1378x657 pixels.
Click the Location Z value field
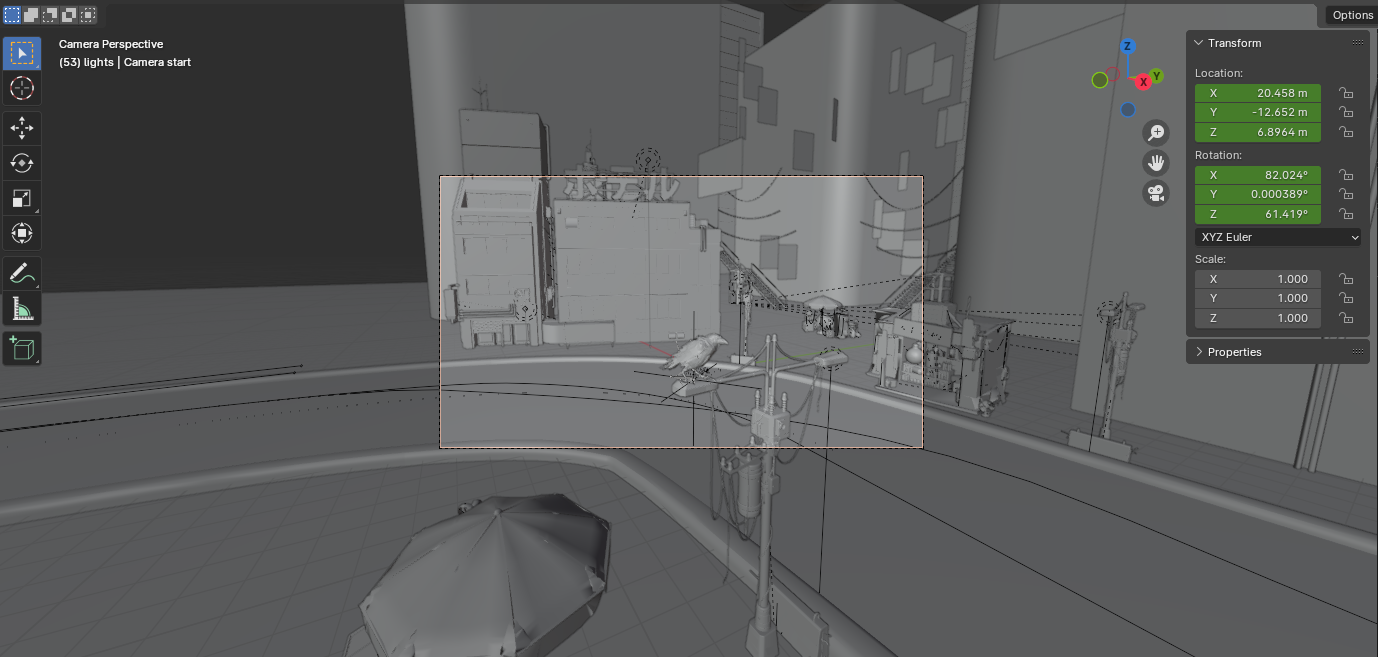coord(1258,133)
